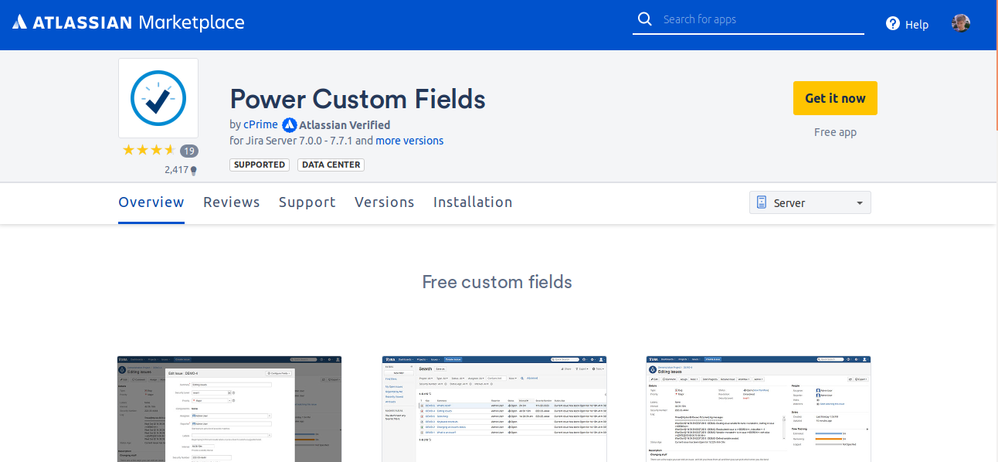Open the Support tab

[x=307, y=202]
